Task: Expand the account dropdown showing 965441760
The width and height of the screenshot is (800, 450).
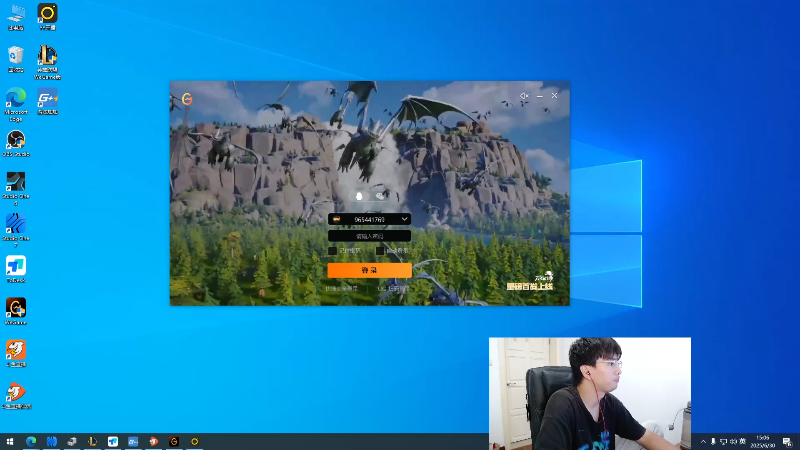Action: click(404, 219)
